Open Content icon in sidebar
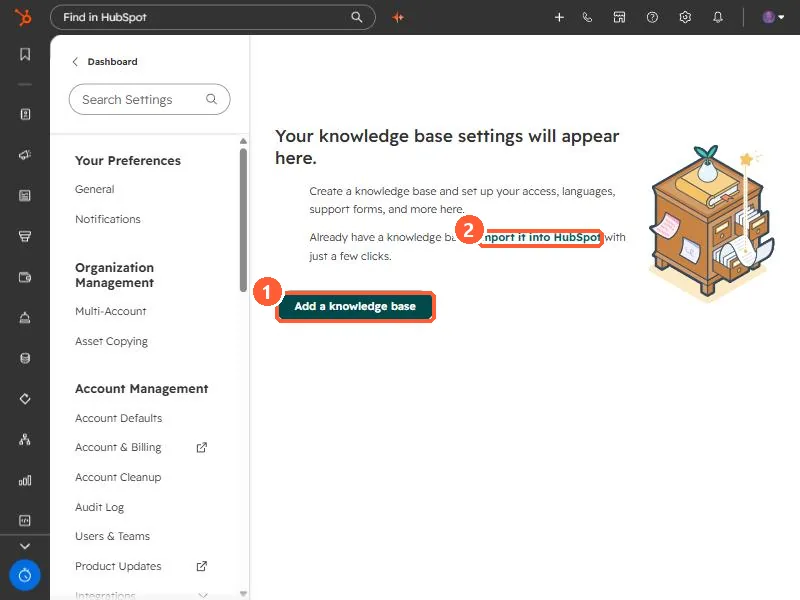 click(x=24, y=195)
